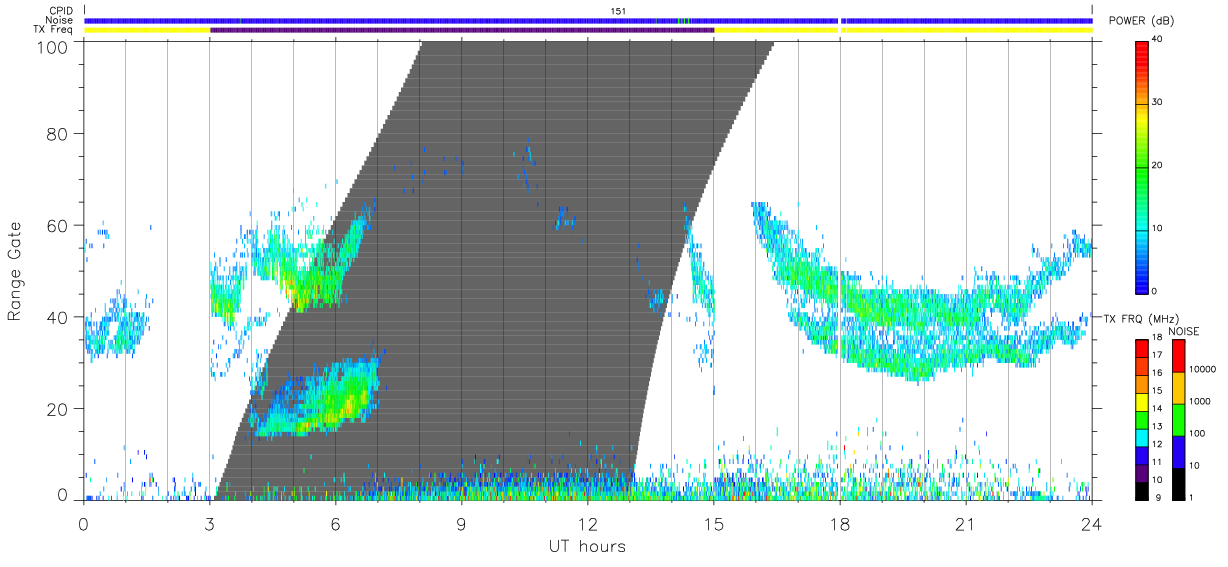Click the 20 tick on power colorbar
Screen dimensions: 1228x567
(1157, 166)
